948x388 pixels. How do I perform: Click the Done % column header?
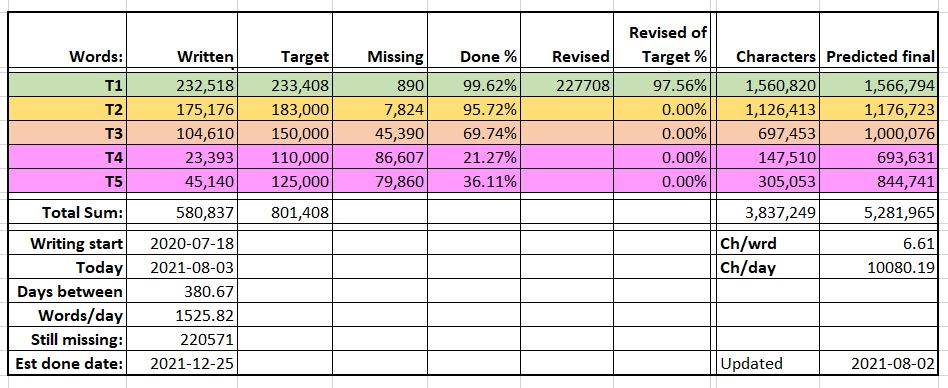tap(473, 39)
